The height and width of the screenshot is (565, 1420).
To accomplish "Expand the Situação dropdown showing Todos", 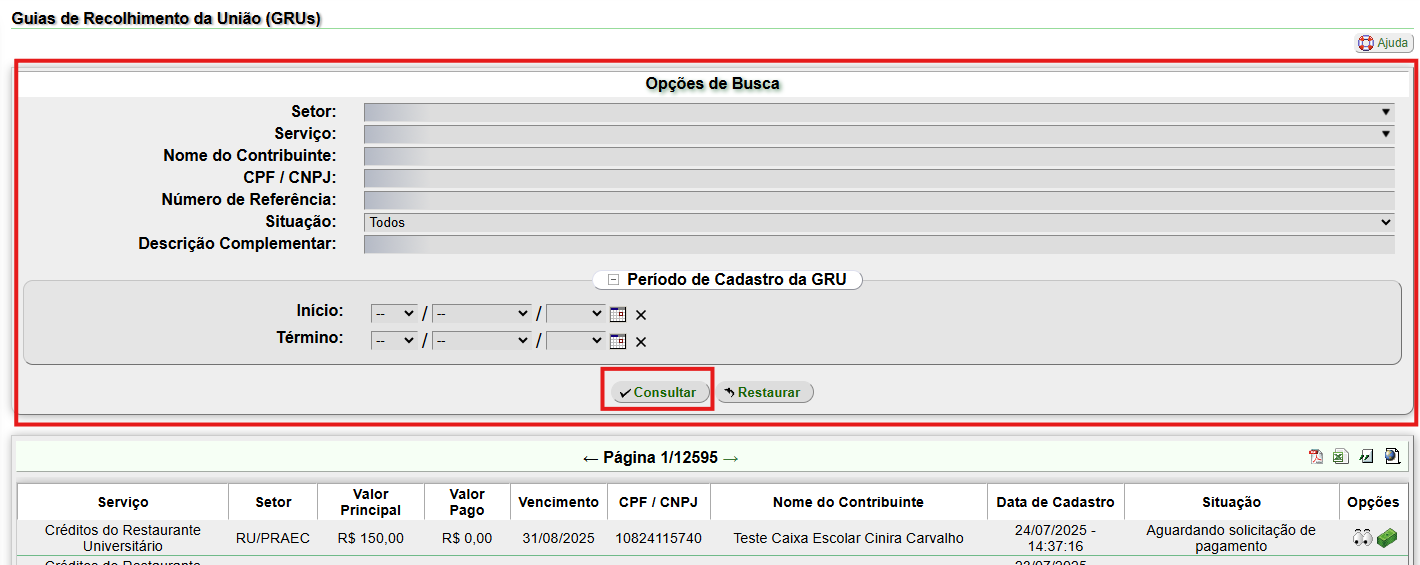I will 879,222.
